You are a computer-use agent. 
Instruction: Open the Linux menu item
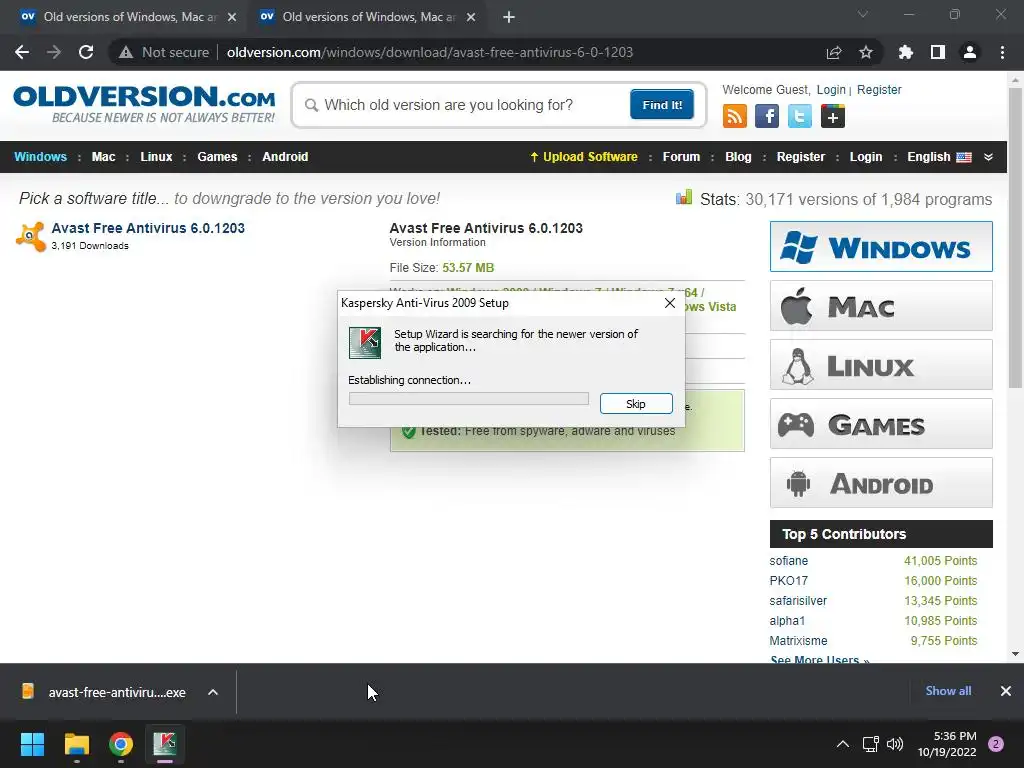pyautogui.click(x=156, y=157)
